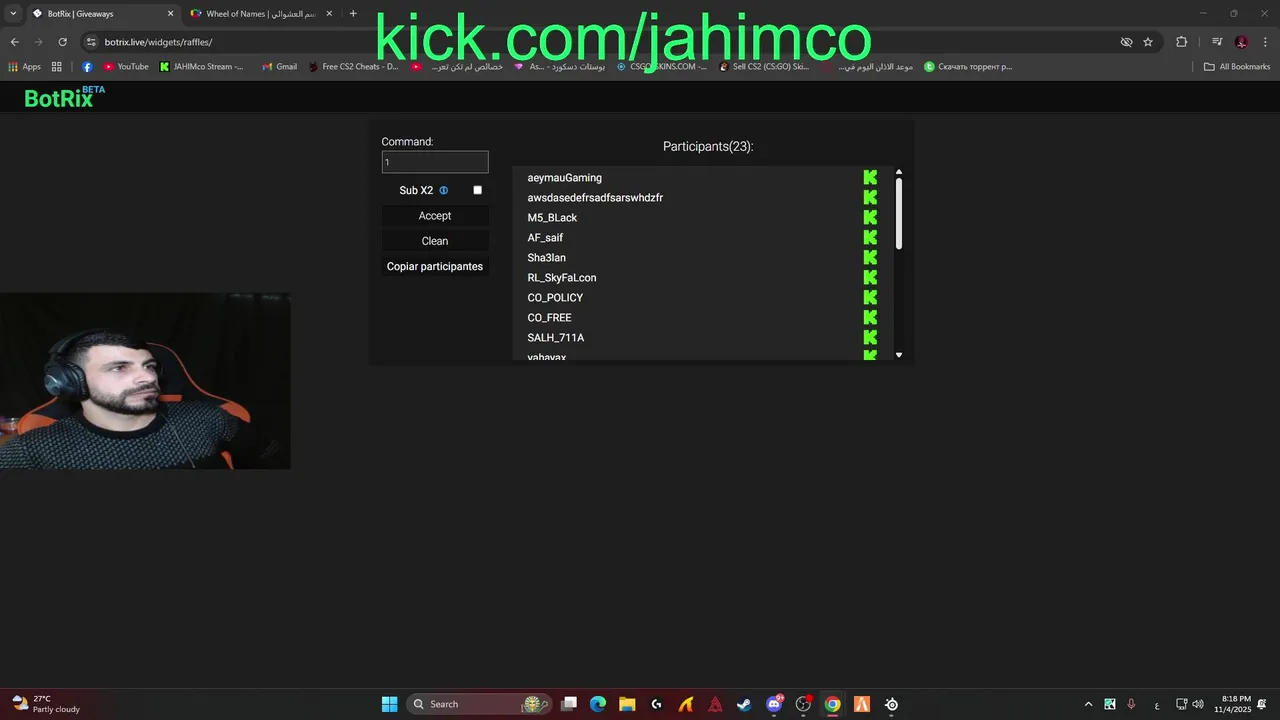
Task: Switch to the Wheel of Names tab
Action: (x=261, y=14)
